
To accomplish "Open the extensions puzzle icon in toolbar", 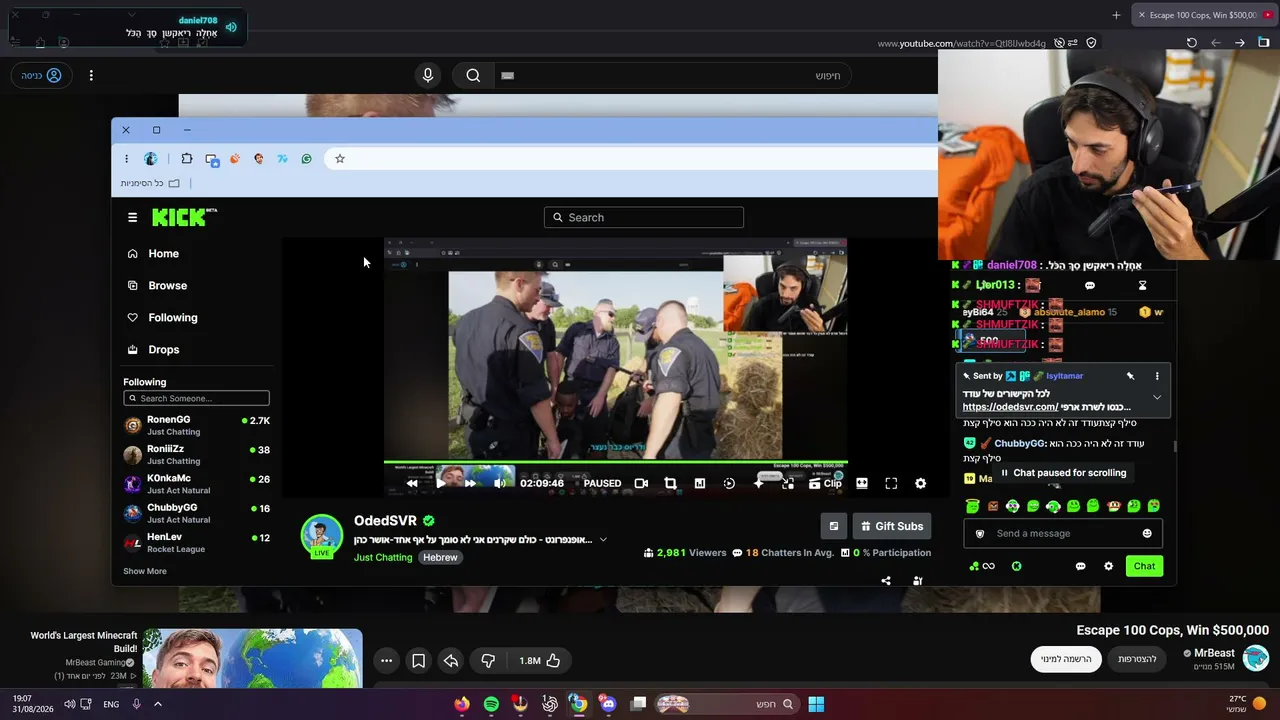I will [x=187, y=159].
